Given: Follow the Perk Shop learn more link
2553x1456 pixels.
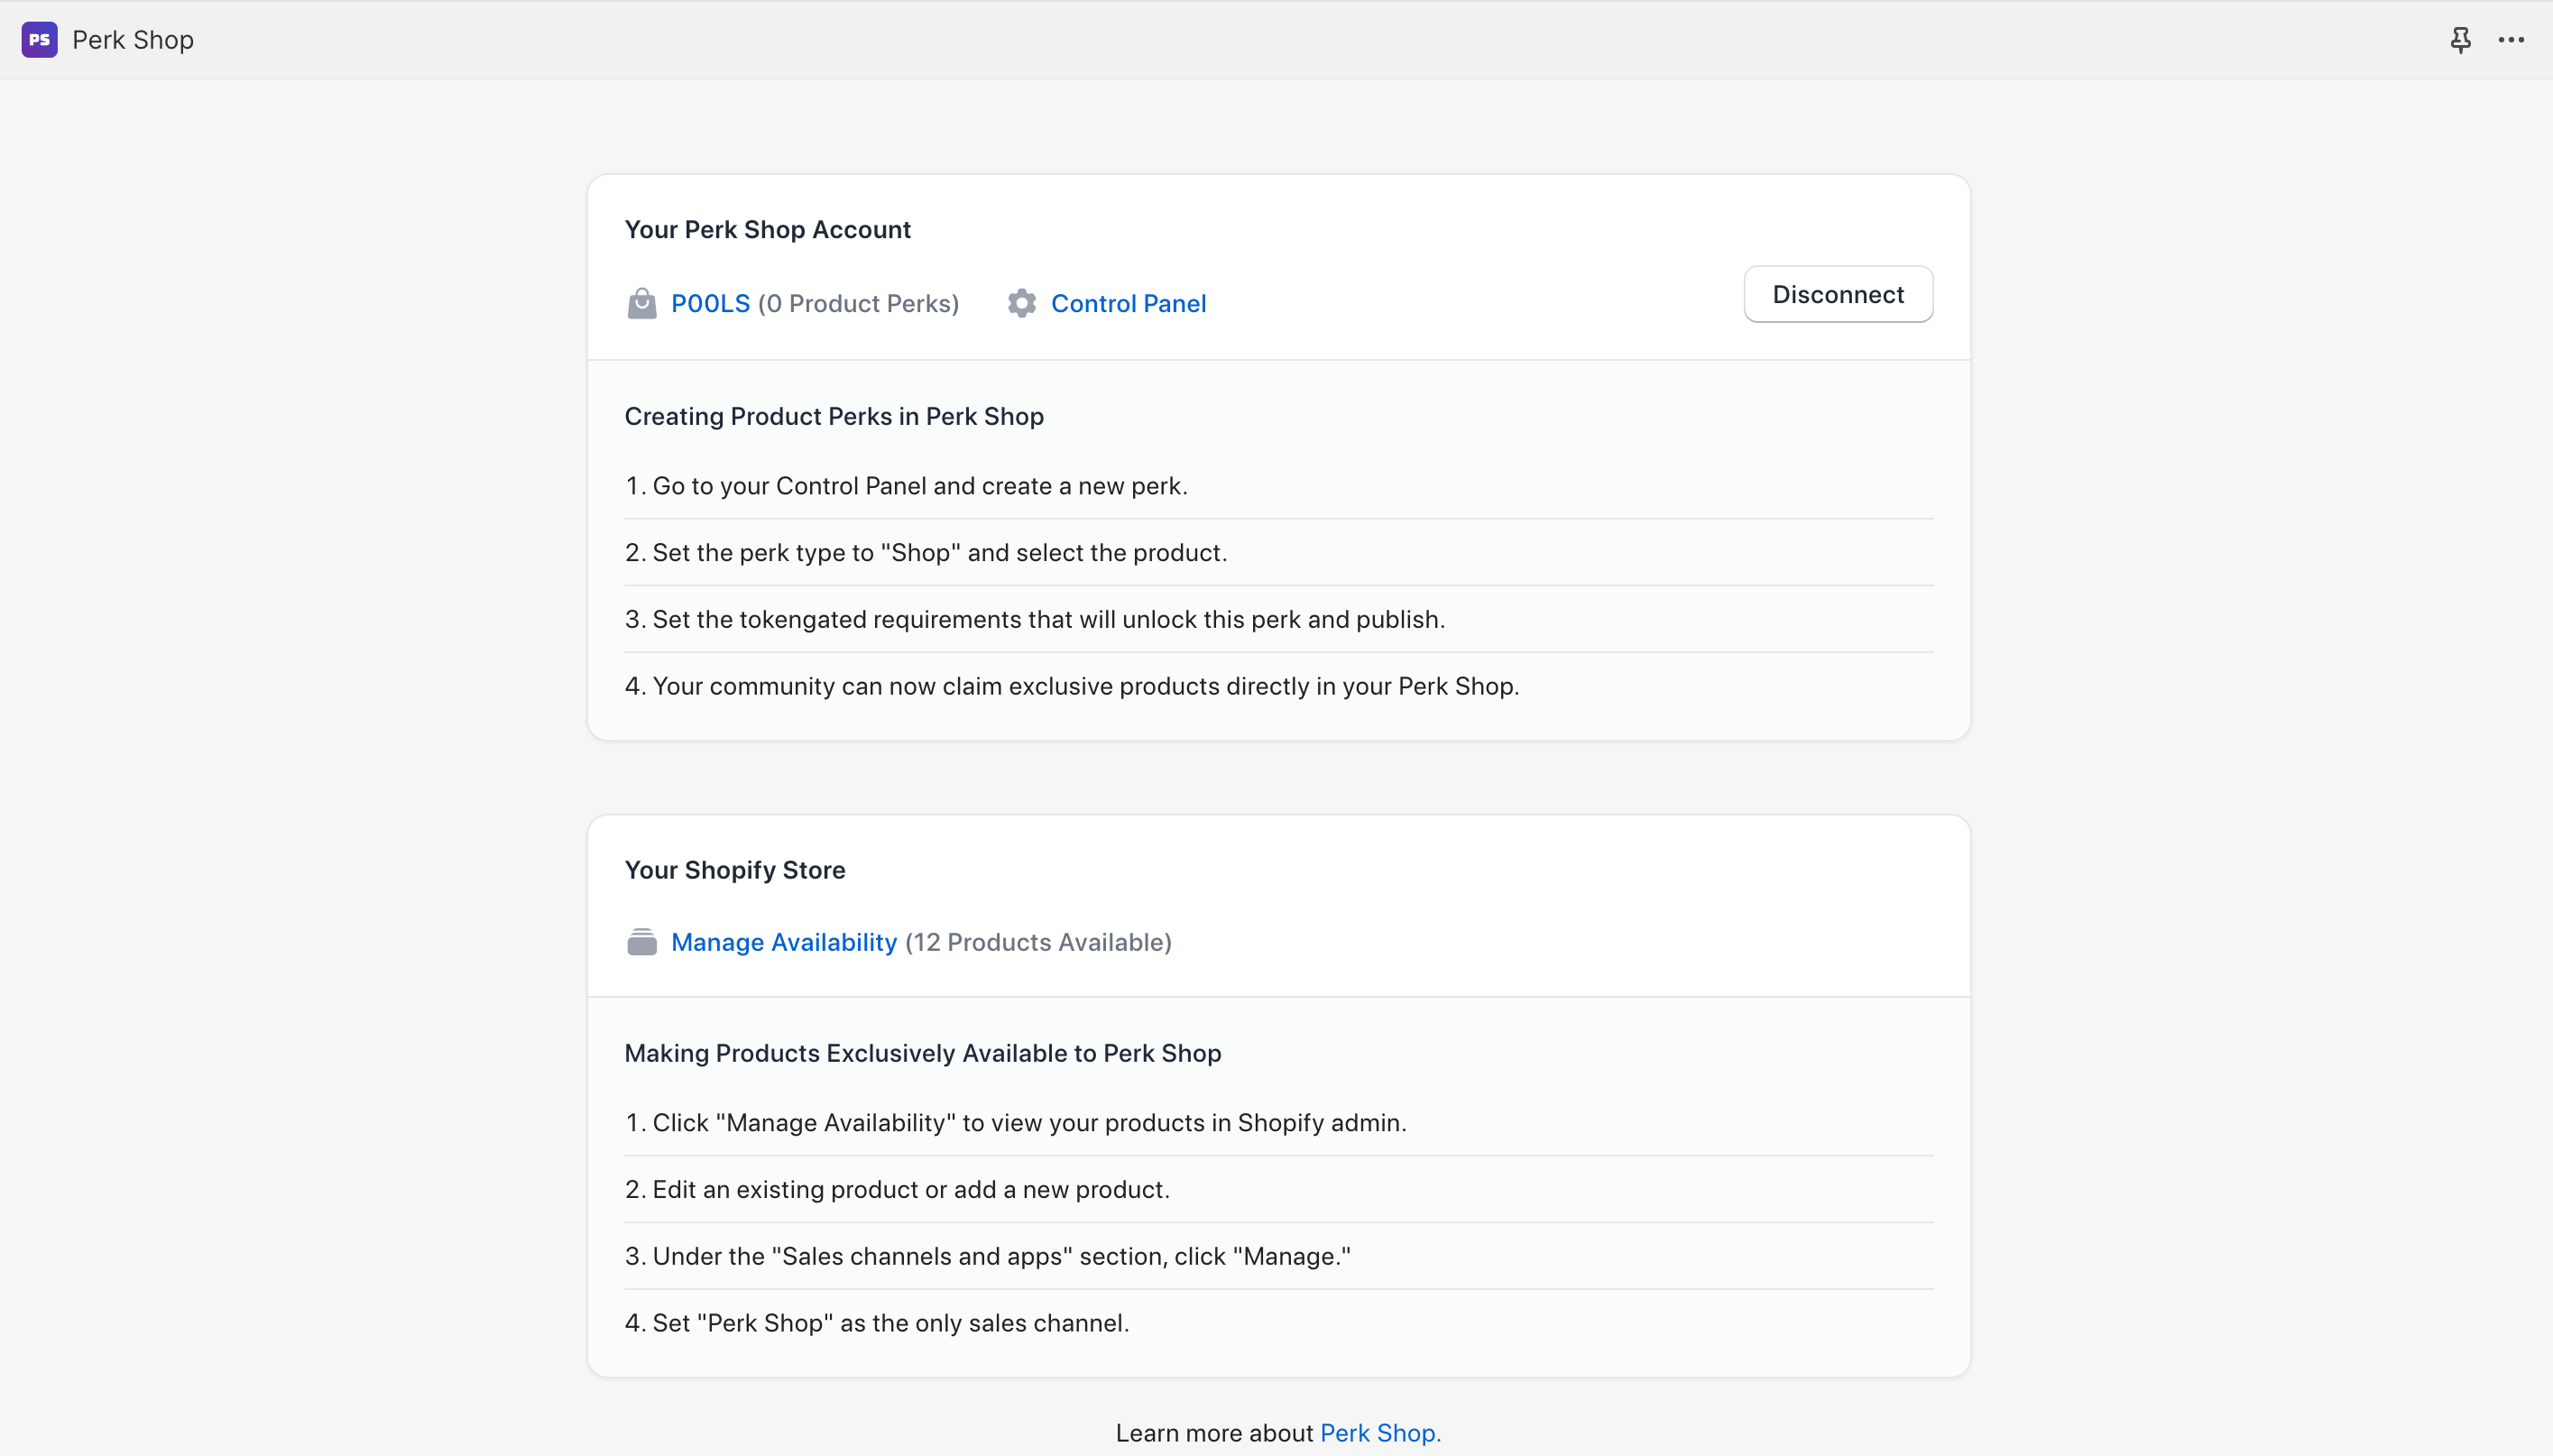Looking at the screenshot, I should pos(1380,1433).
